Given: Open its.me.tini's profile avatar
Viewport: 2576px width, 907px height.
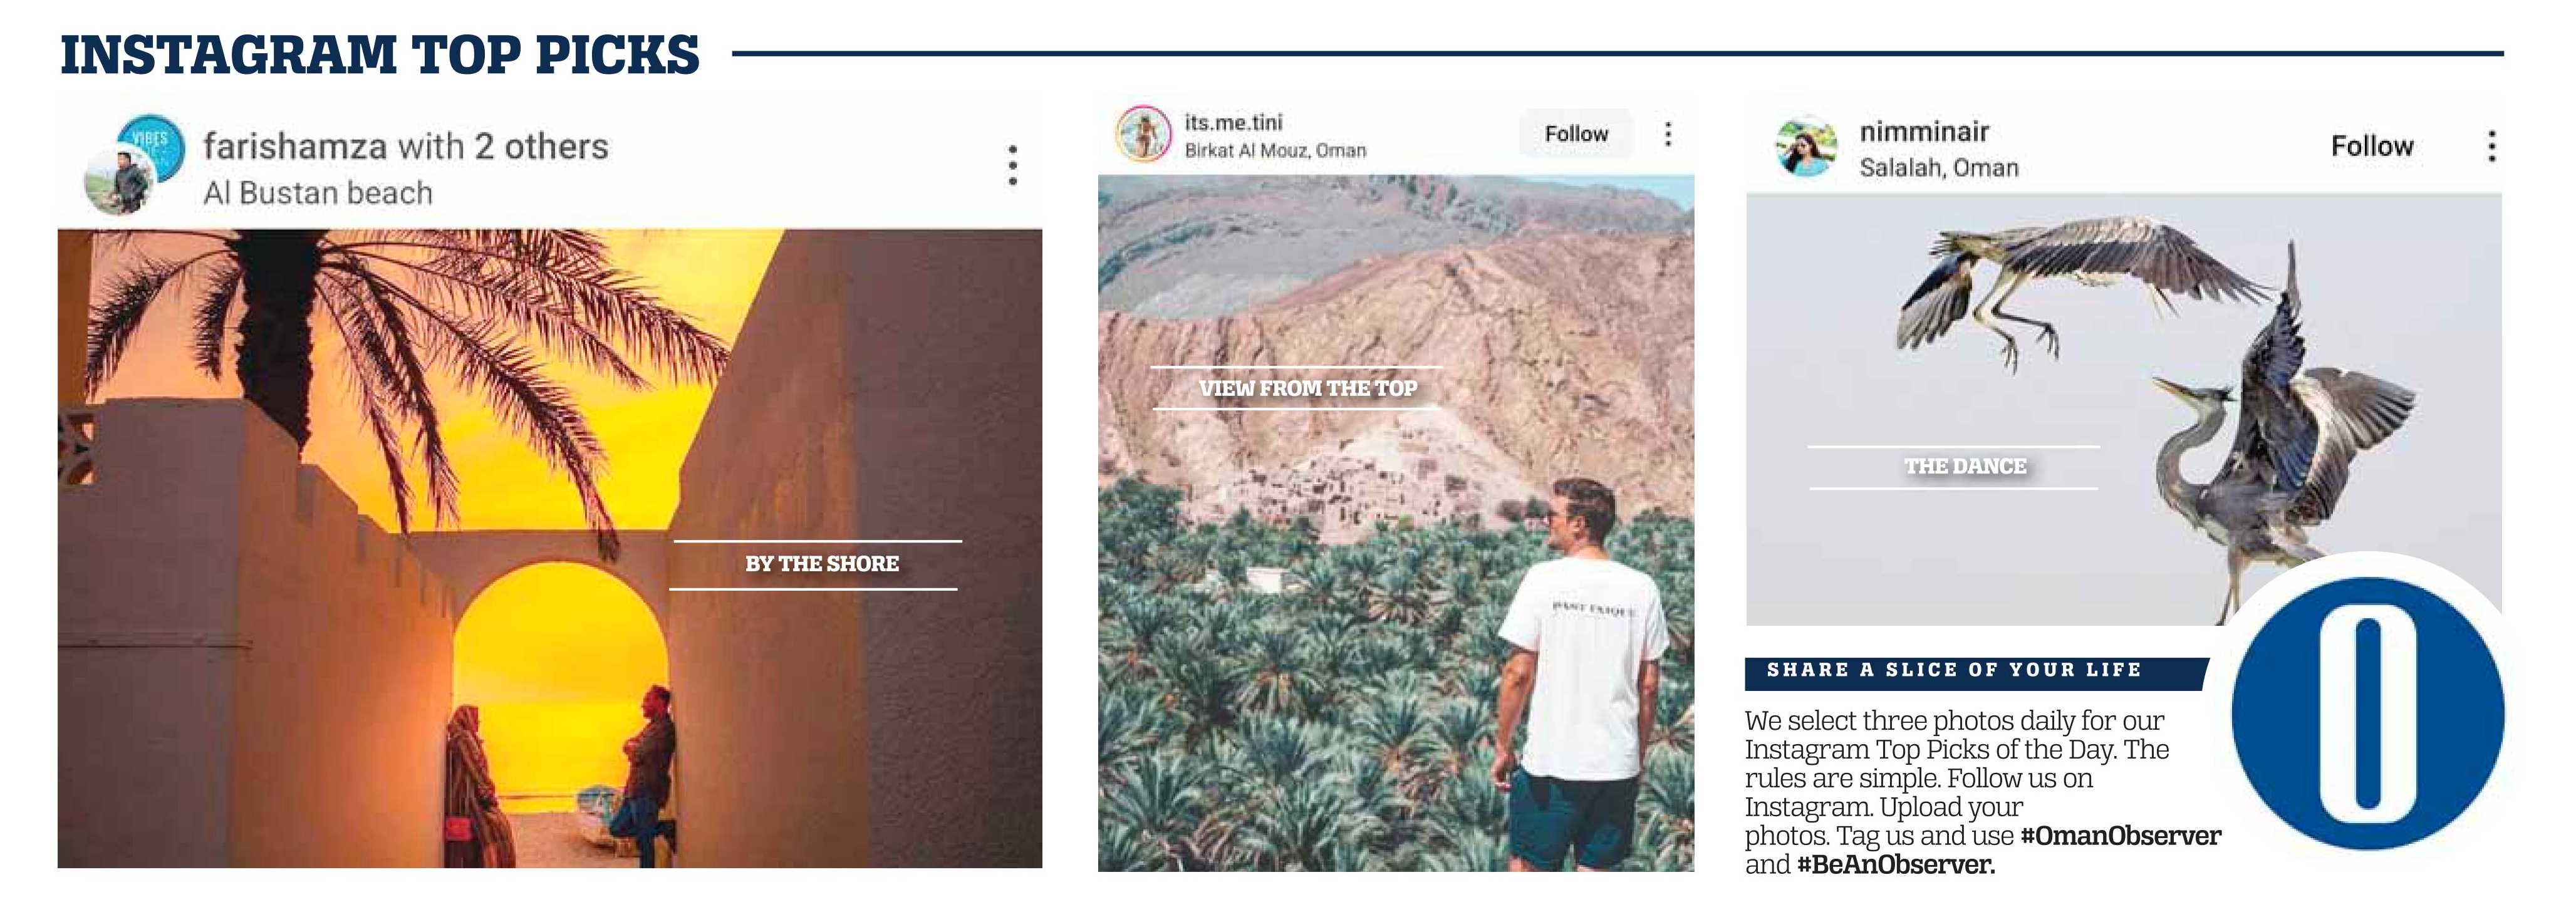Looking at the screenshot, I should 1142,134.
